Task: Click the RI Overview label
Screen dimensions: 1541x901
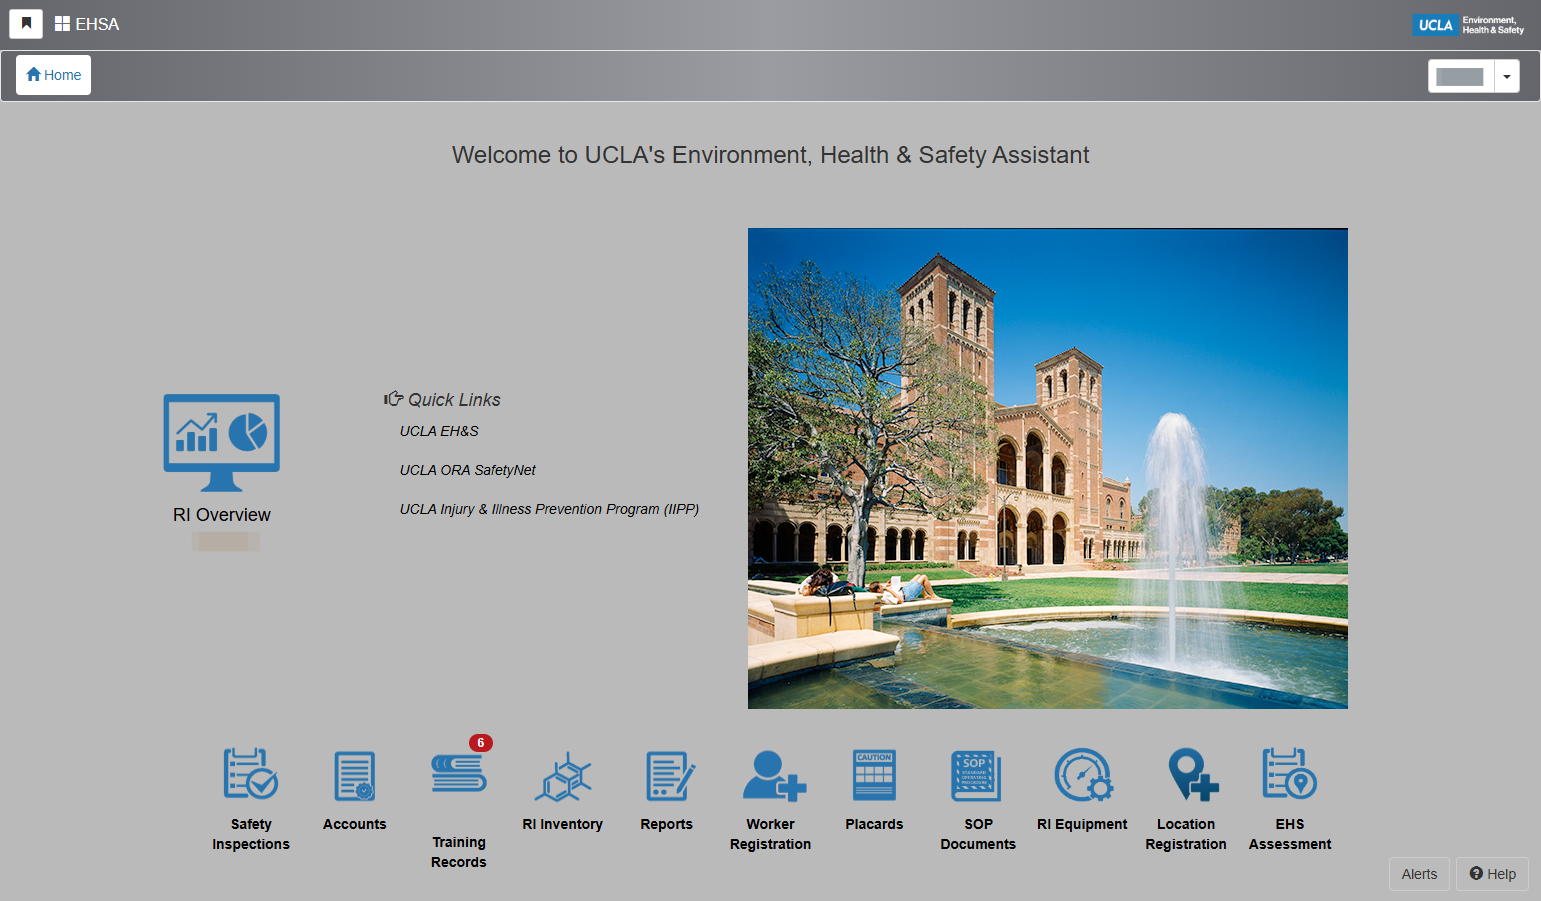Action: tap(222, 515)
